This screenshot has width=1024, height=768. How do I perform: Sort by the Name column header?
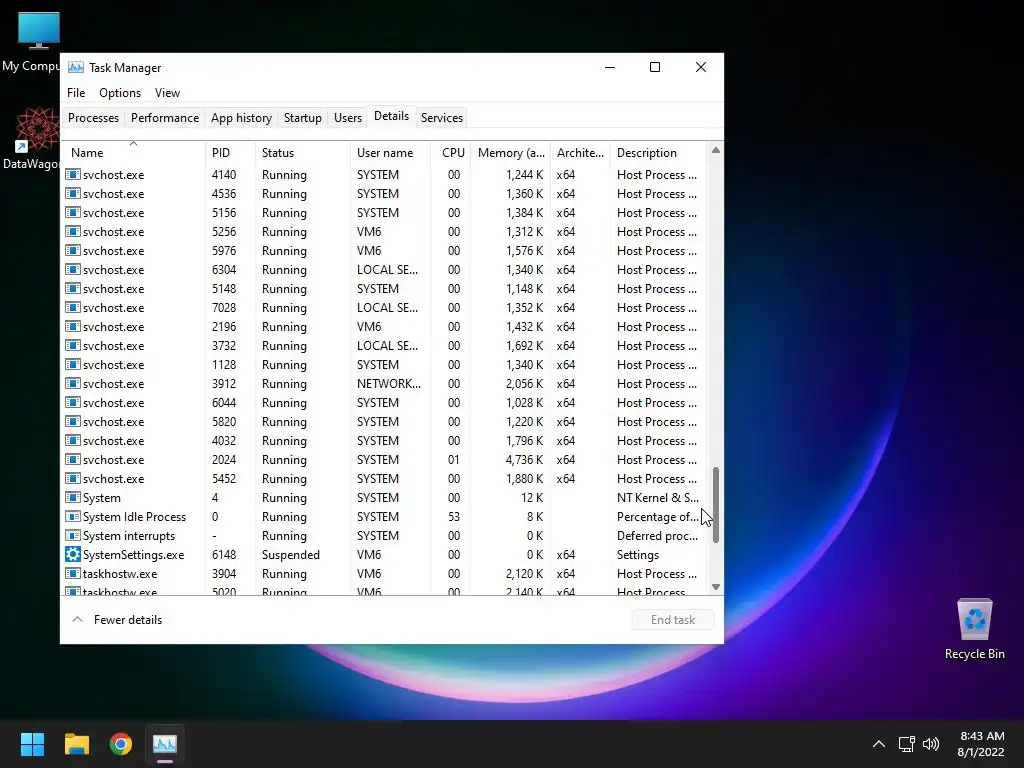pyautogui.click(x=133, y=152)
